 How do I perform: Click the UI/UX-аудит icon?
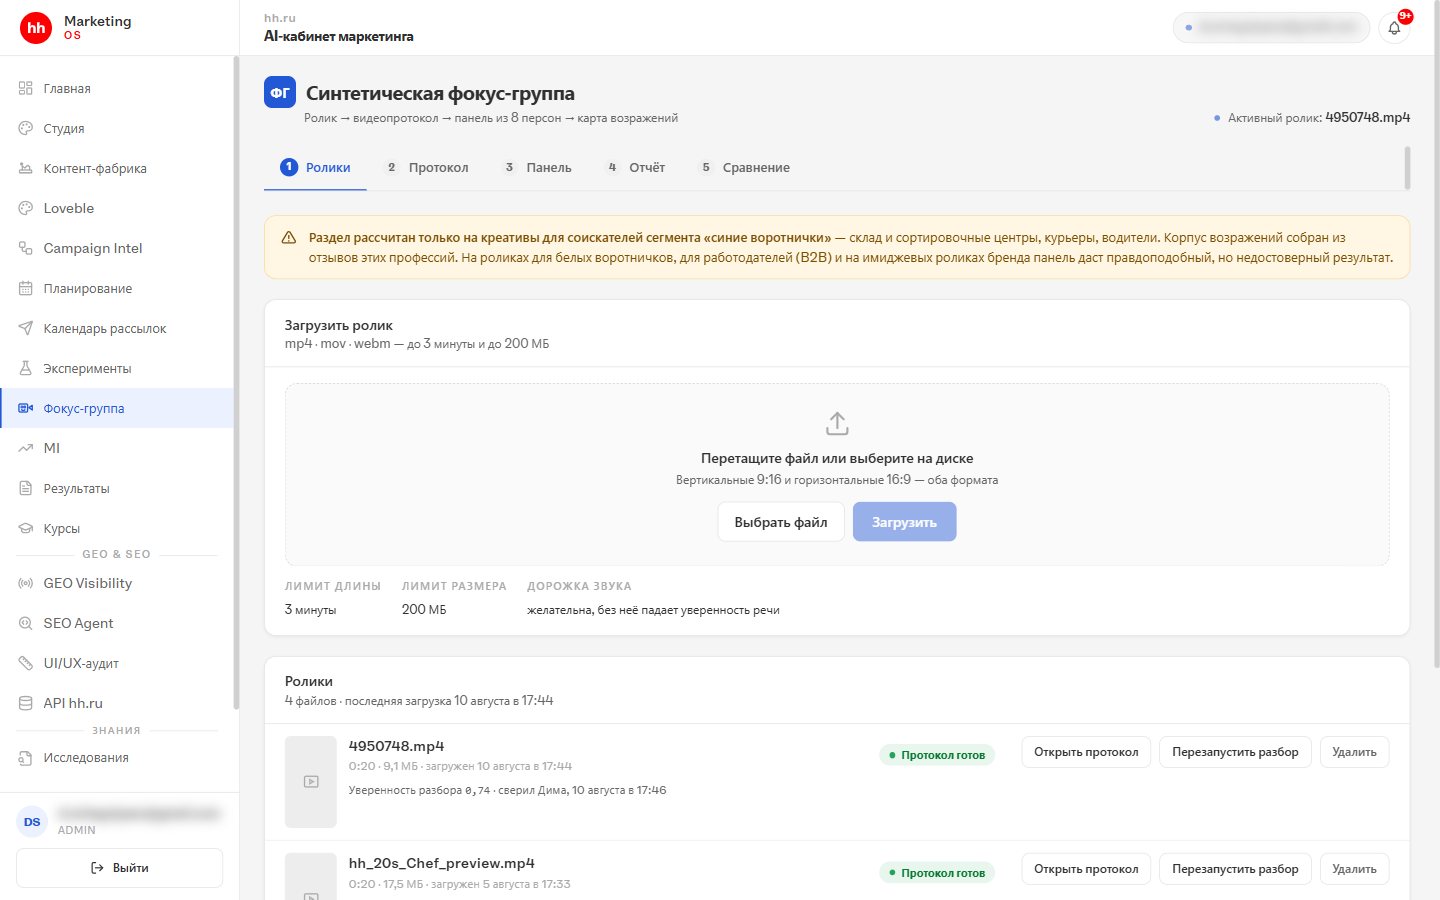tap(26, 663)
